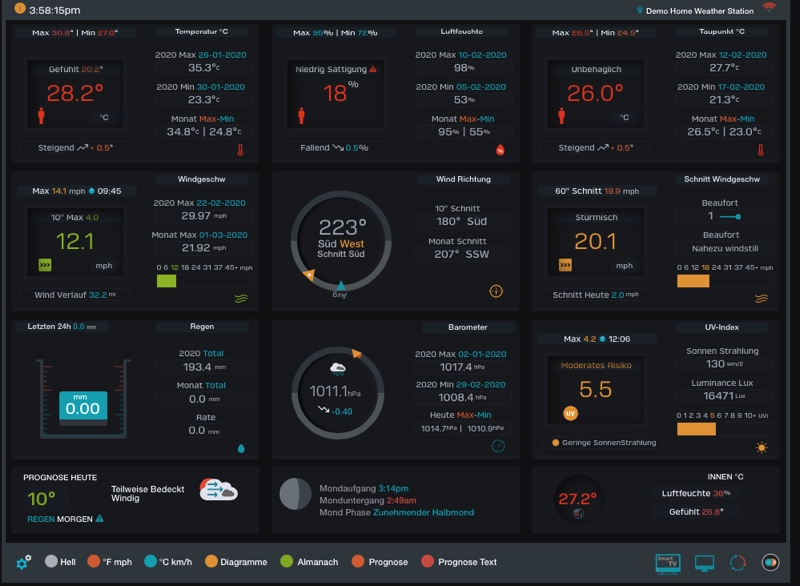Toggle the color theme switch at bottom right

pyautogui.click(x=770, y=563)
